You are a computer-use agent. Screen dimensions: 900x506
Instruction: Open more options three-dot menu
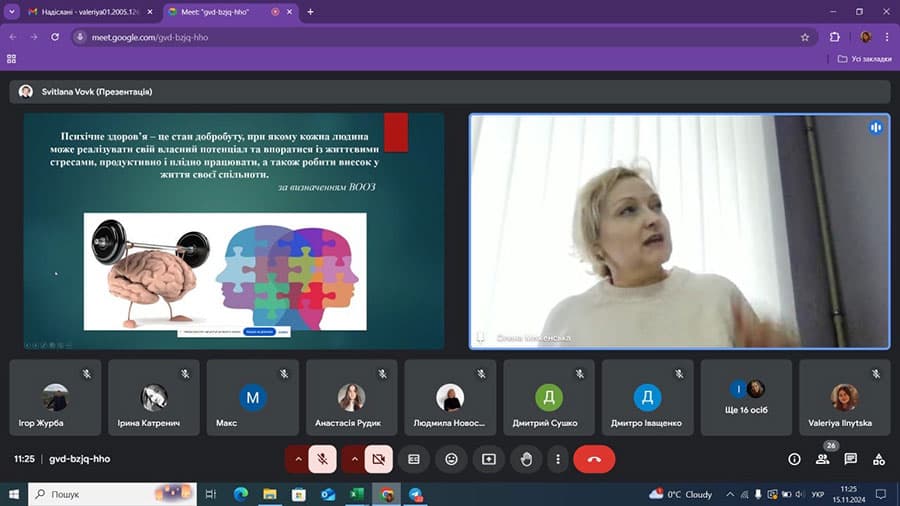tap(558, 459)
